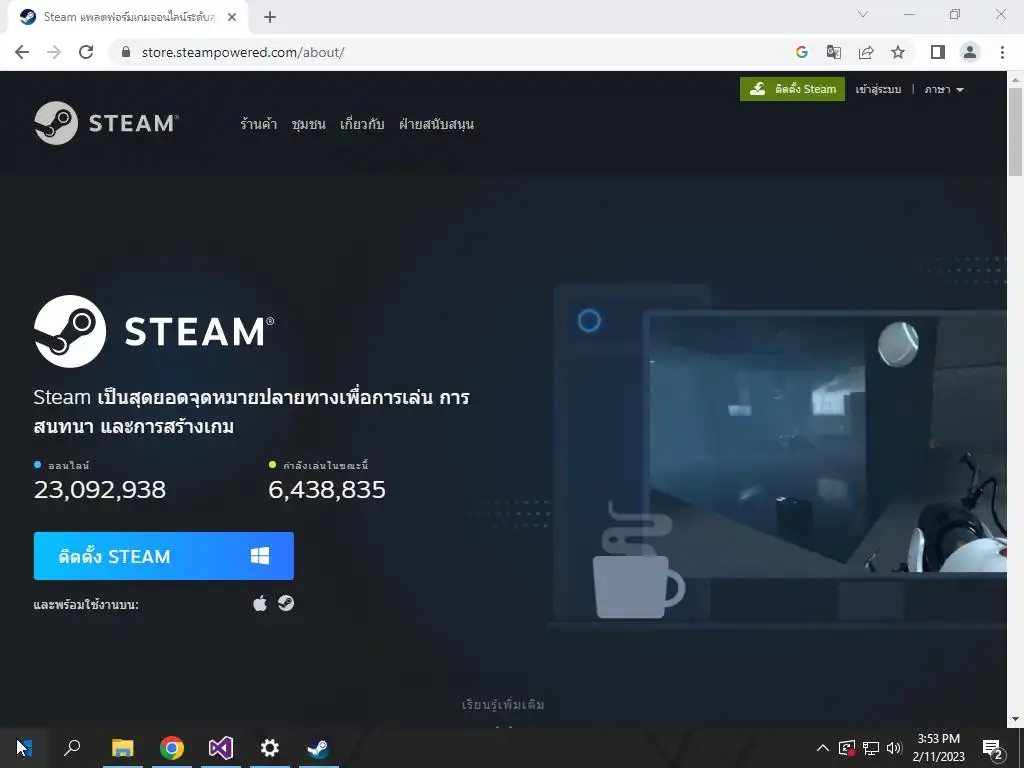Close the Steam tab

(x=232, y=17)
